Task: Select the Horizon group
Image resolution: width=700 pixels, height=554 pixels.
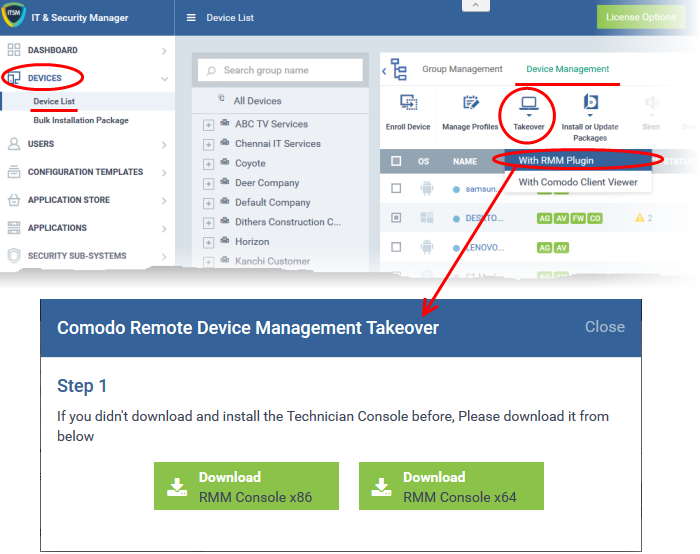Action: tap(252, 242)
